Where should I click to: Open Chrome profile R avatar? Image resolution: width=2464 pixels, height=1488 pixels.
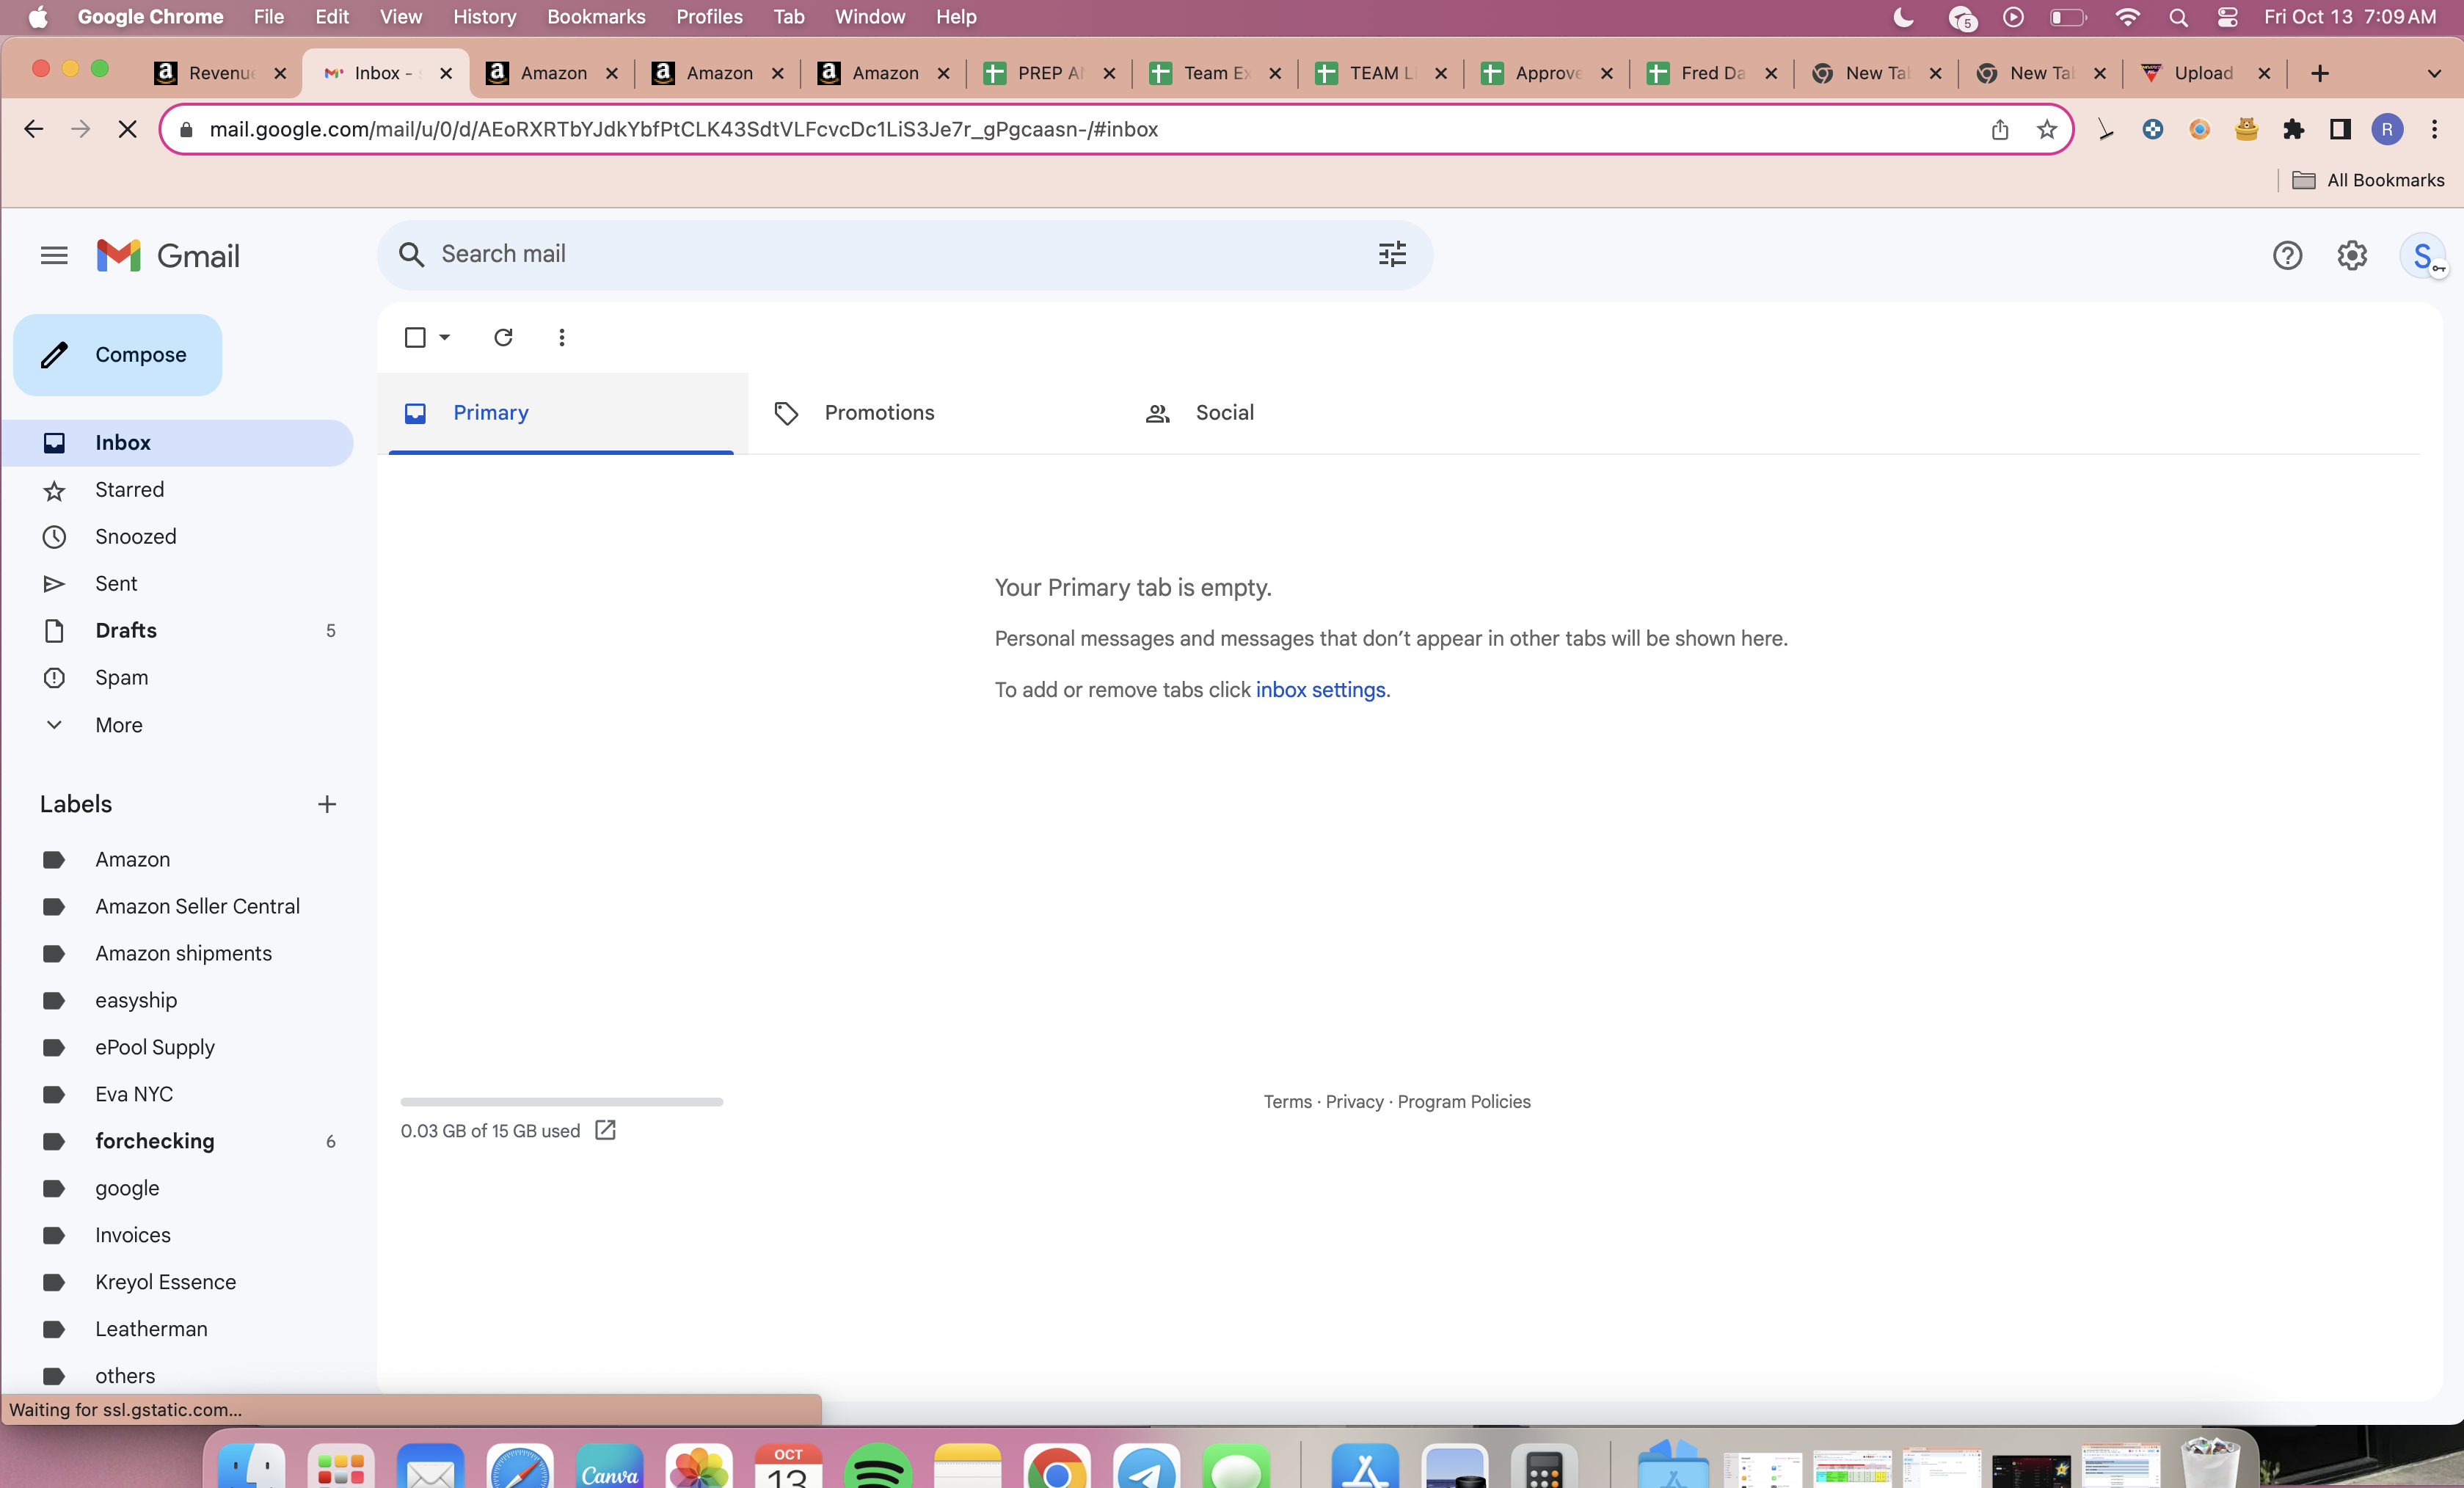(x=2387, y=129)
